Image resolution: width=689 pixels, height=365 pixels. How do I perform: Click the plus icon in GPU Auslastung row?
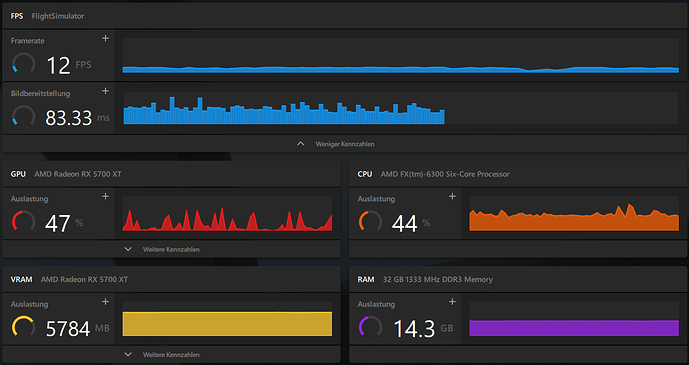[x=105, y=196]
